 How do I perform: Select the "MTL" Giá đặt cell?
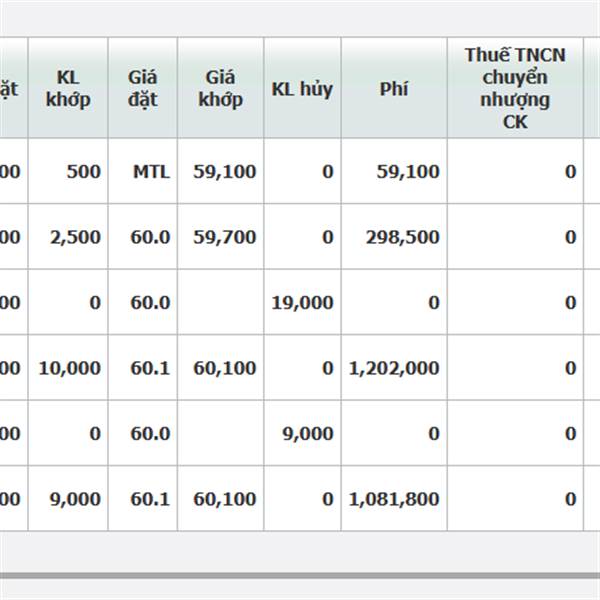[143, 171]
